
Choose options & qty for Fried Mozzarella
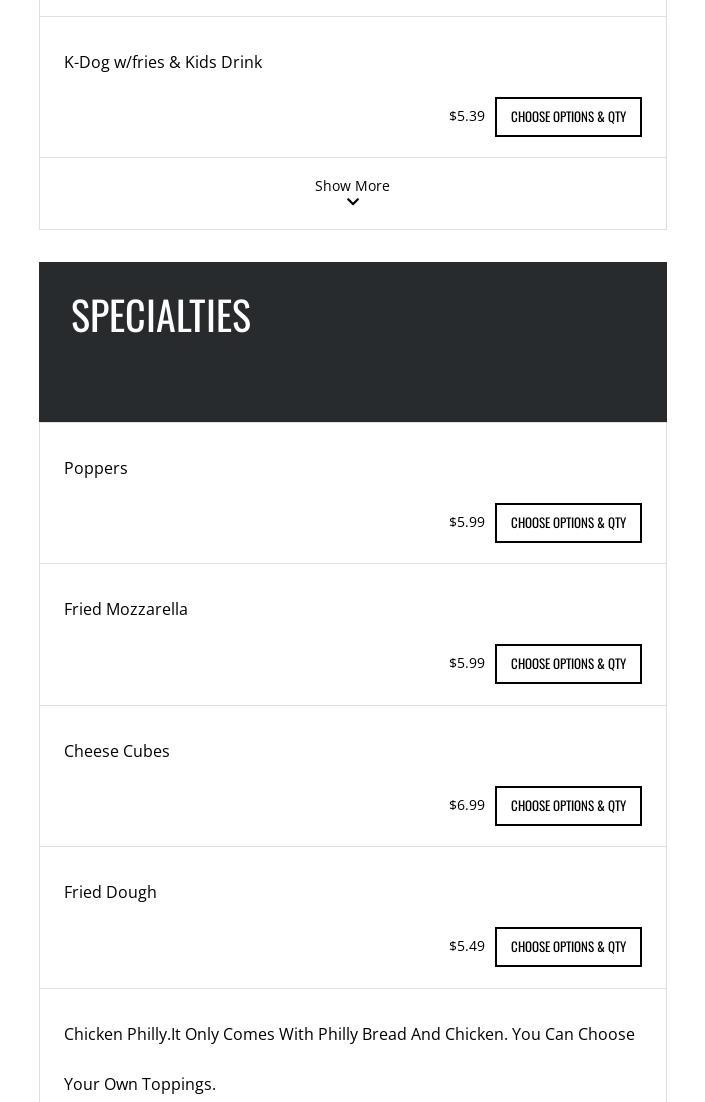(x=568, y=664)
